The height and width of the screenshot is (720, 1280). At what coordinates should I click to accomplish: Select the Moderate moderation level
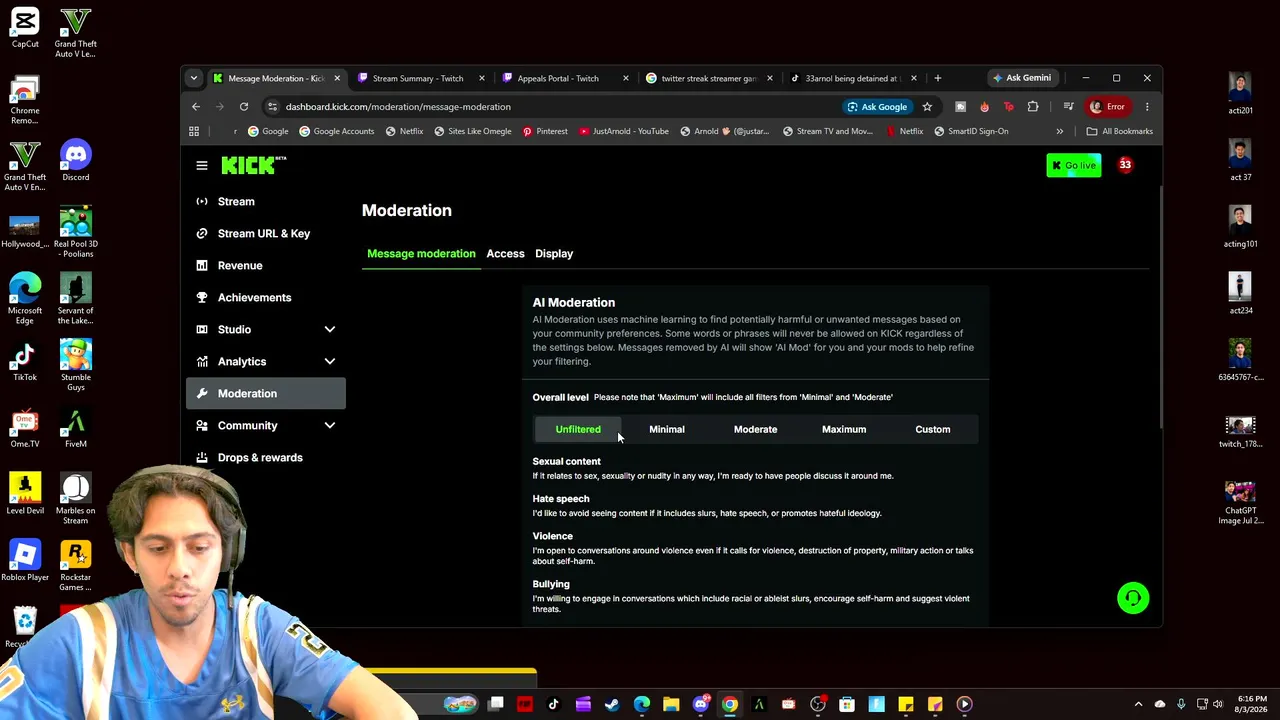click(755, 429)
